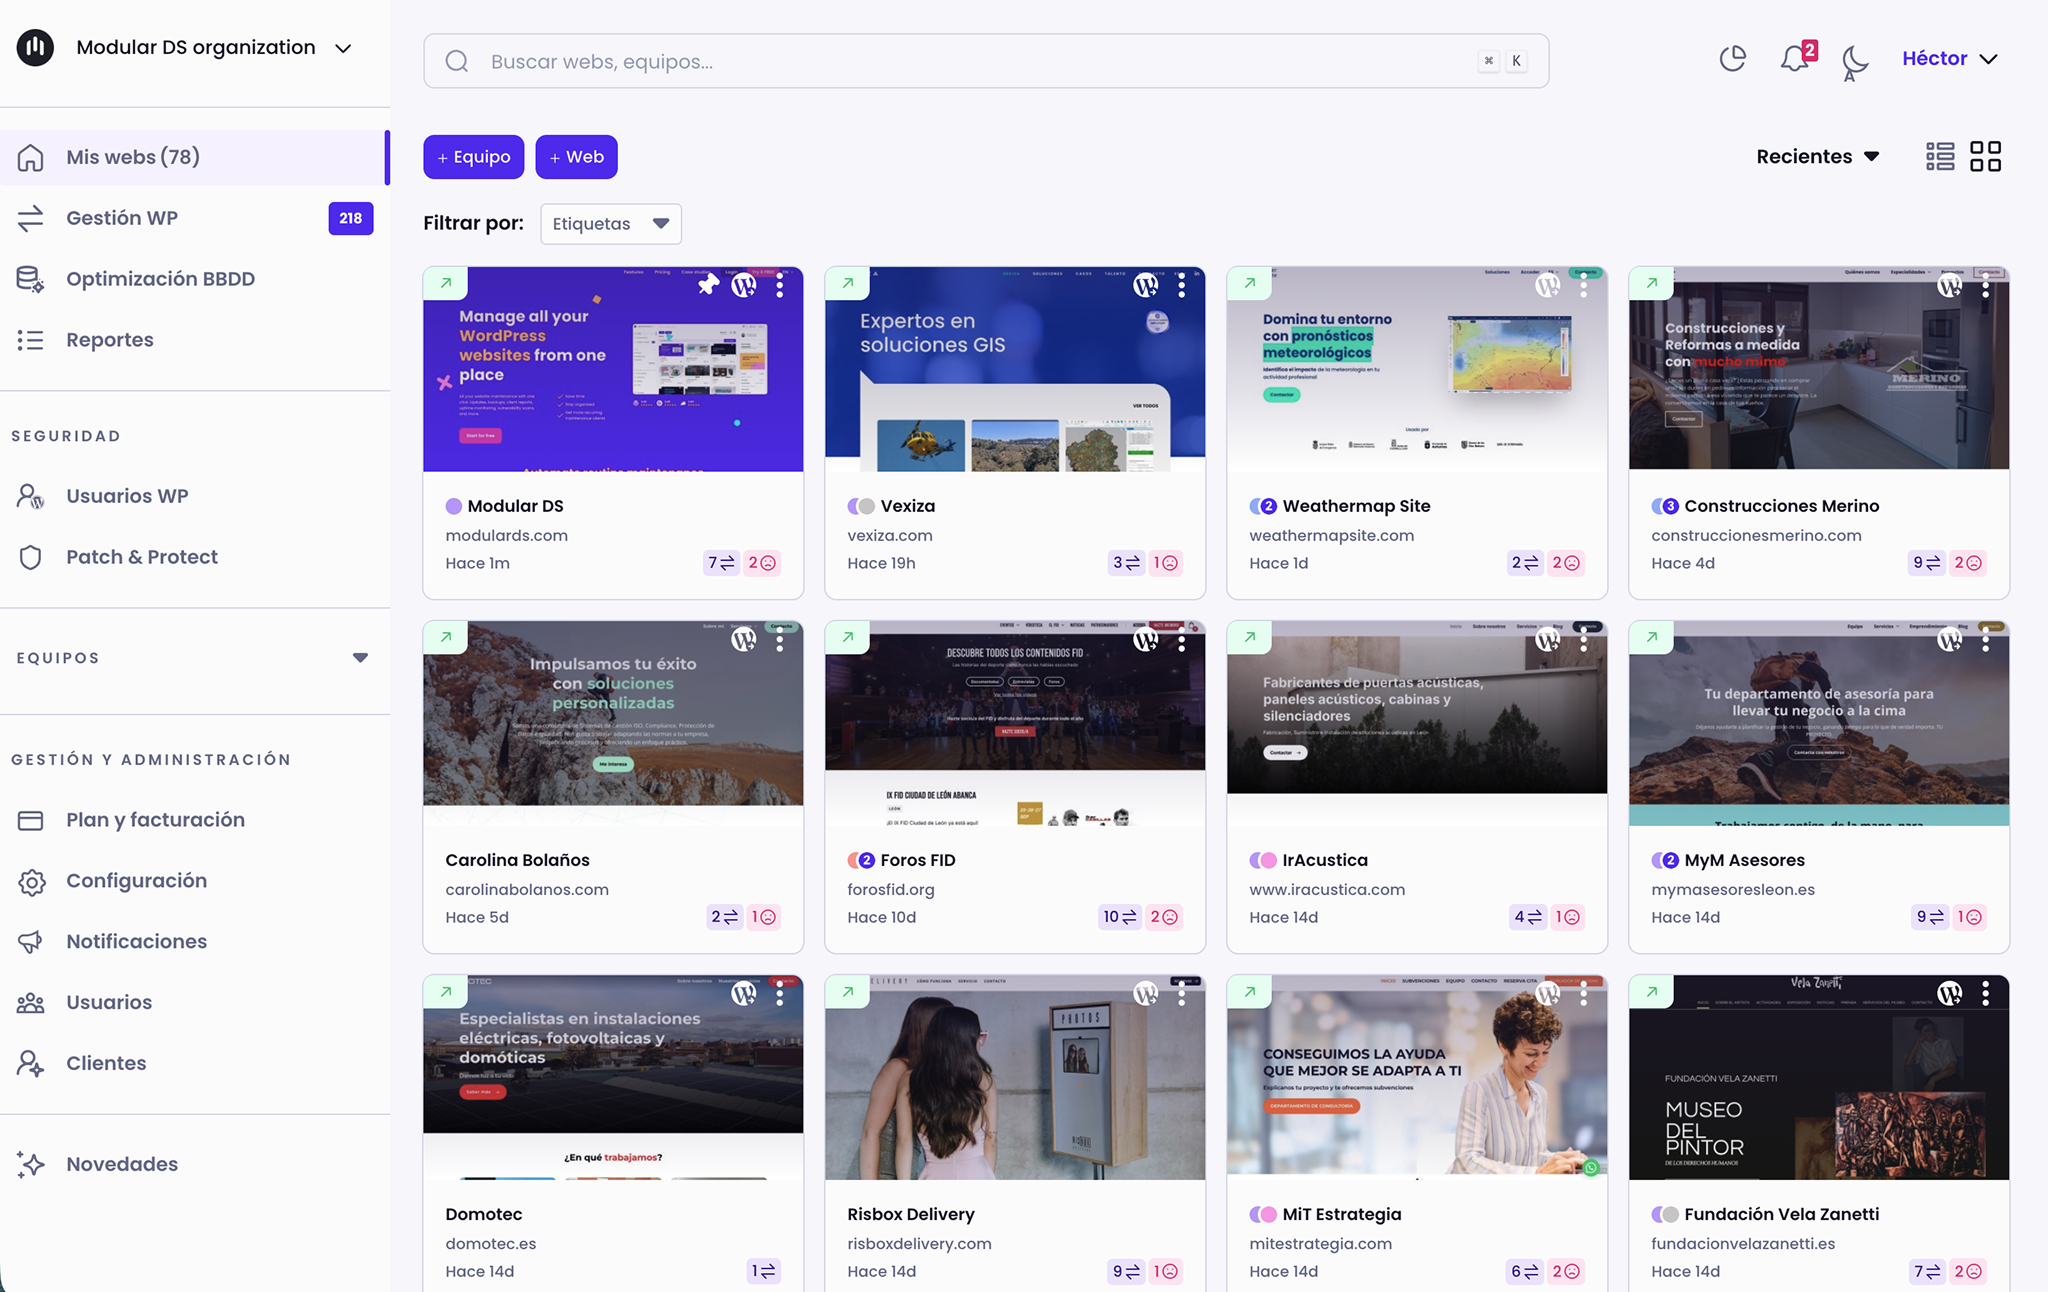This screenshot has width=2048, height=1292.
Task: Click the + Equipo button
Action: click(473, 157)
